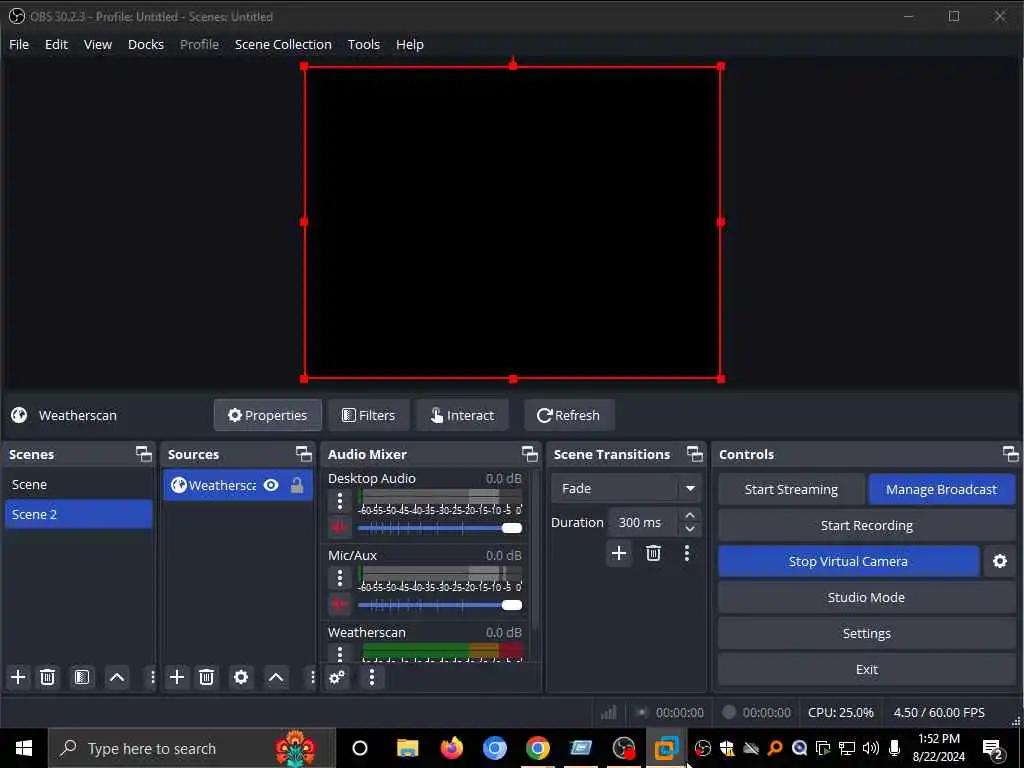The height and width of the screenshot is (768, 1024).
Task: Click Start Streaming
Action: tap(792, 489)
